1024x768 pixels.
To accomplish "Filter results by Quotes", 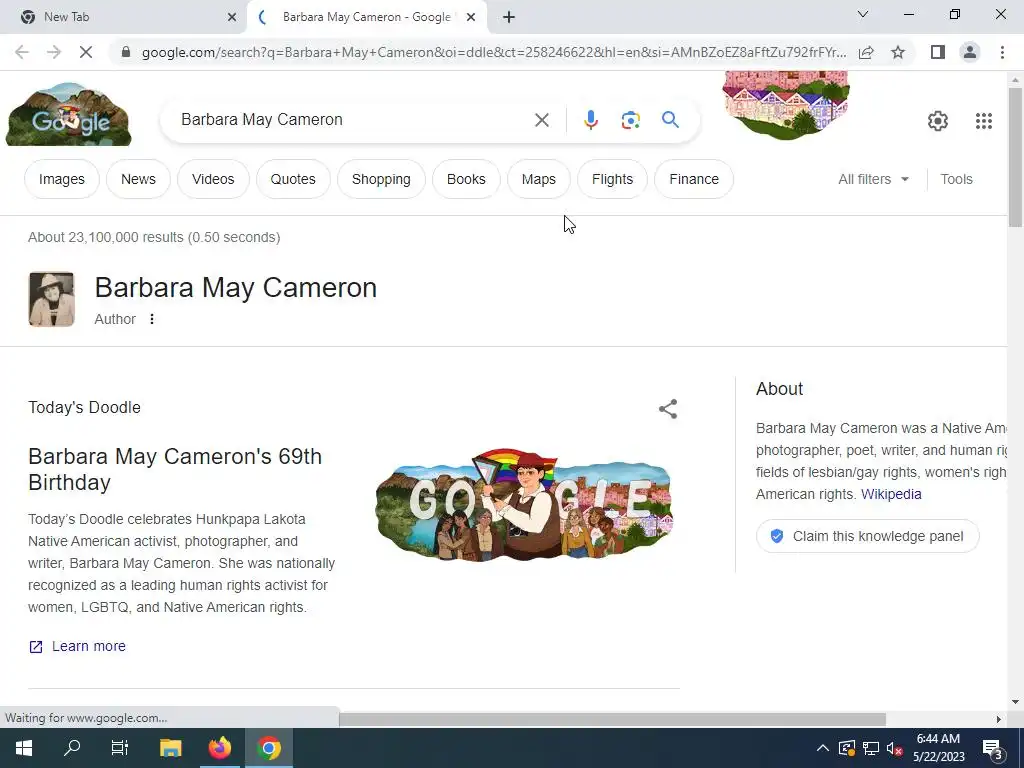I will [x=293, y=179].
